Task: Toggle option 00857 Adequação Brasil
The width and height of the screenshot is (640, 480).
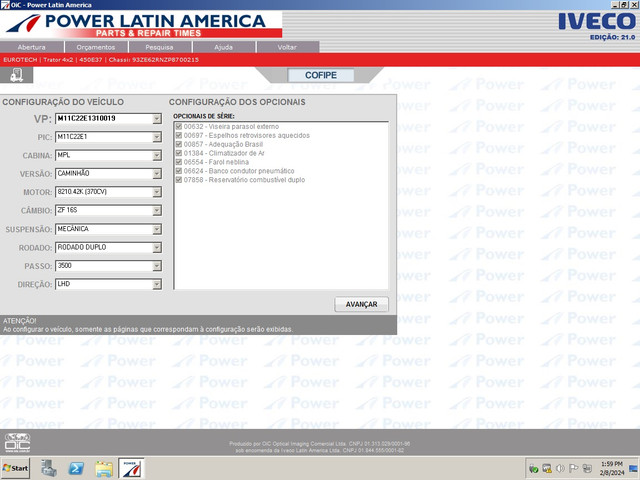Action: click(x=178, y=144)
